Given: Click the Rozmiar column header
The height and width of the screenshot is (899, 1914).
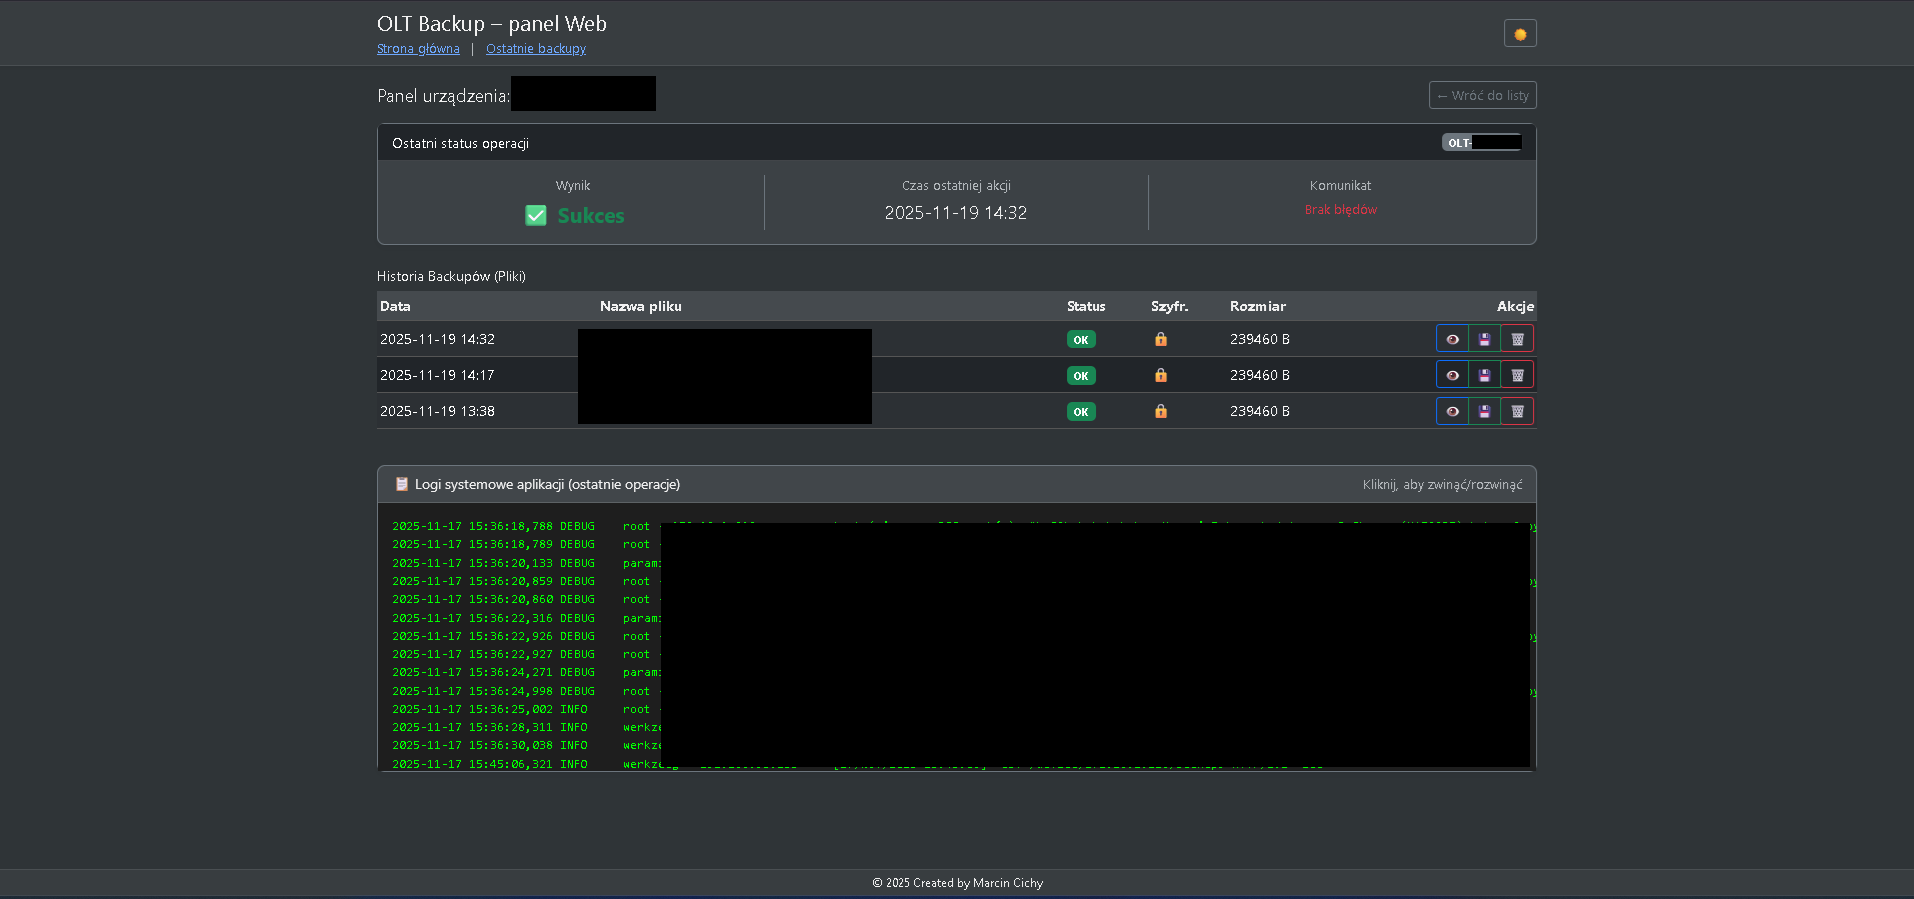Looking at the screenshot, I should point(1258,306).
